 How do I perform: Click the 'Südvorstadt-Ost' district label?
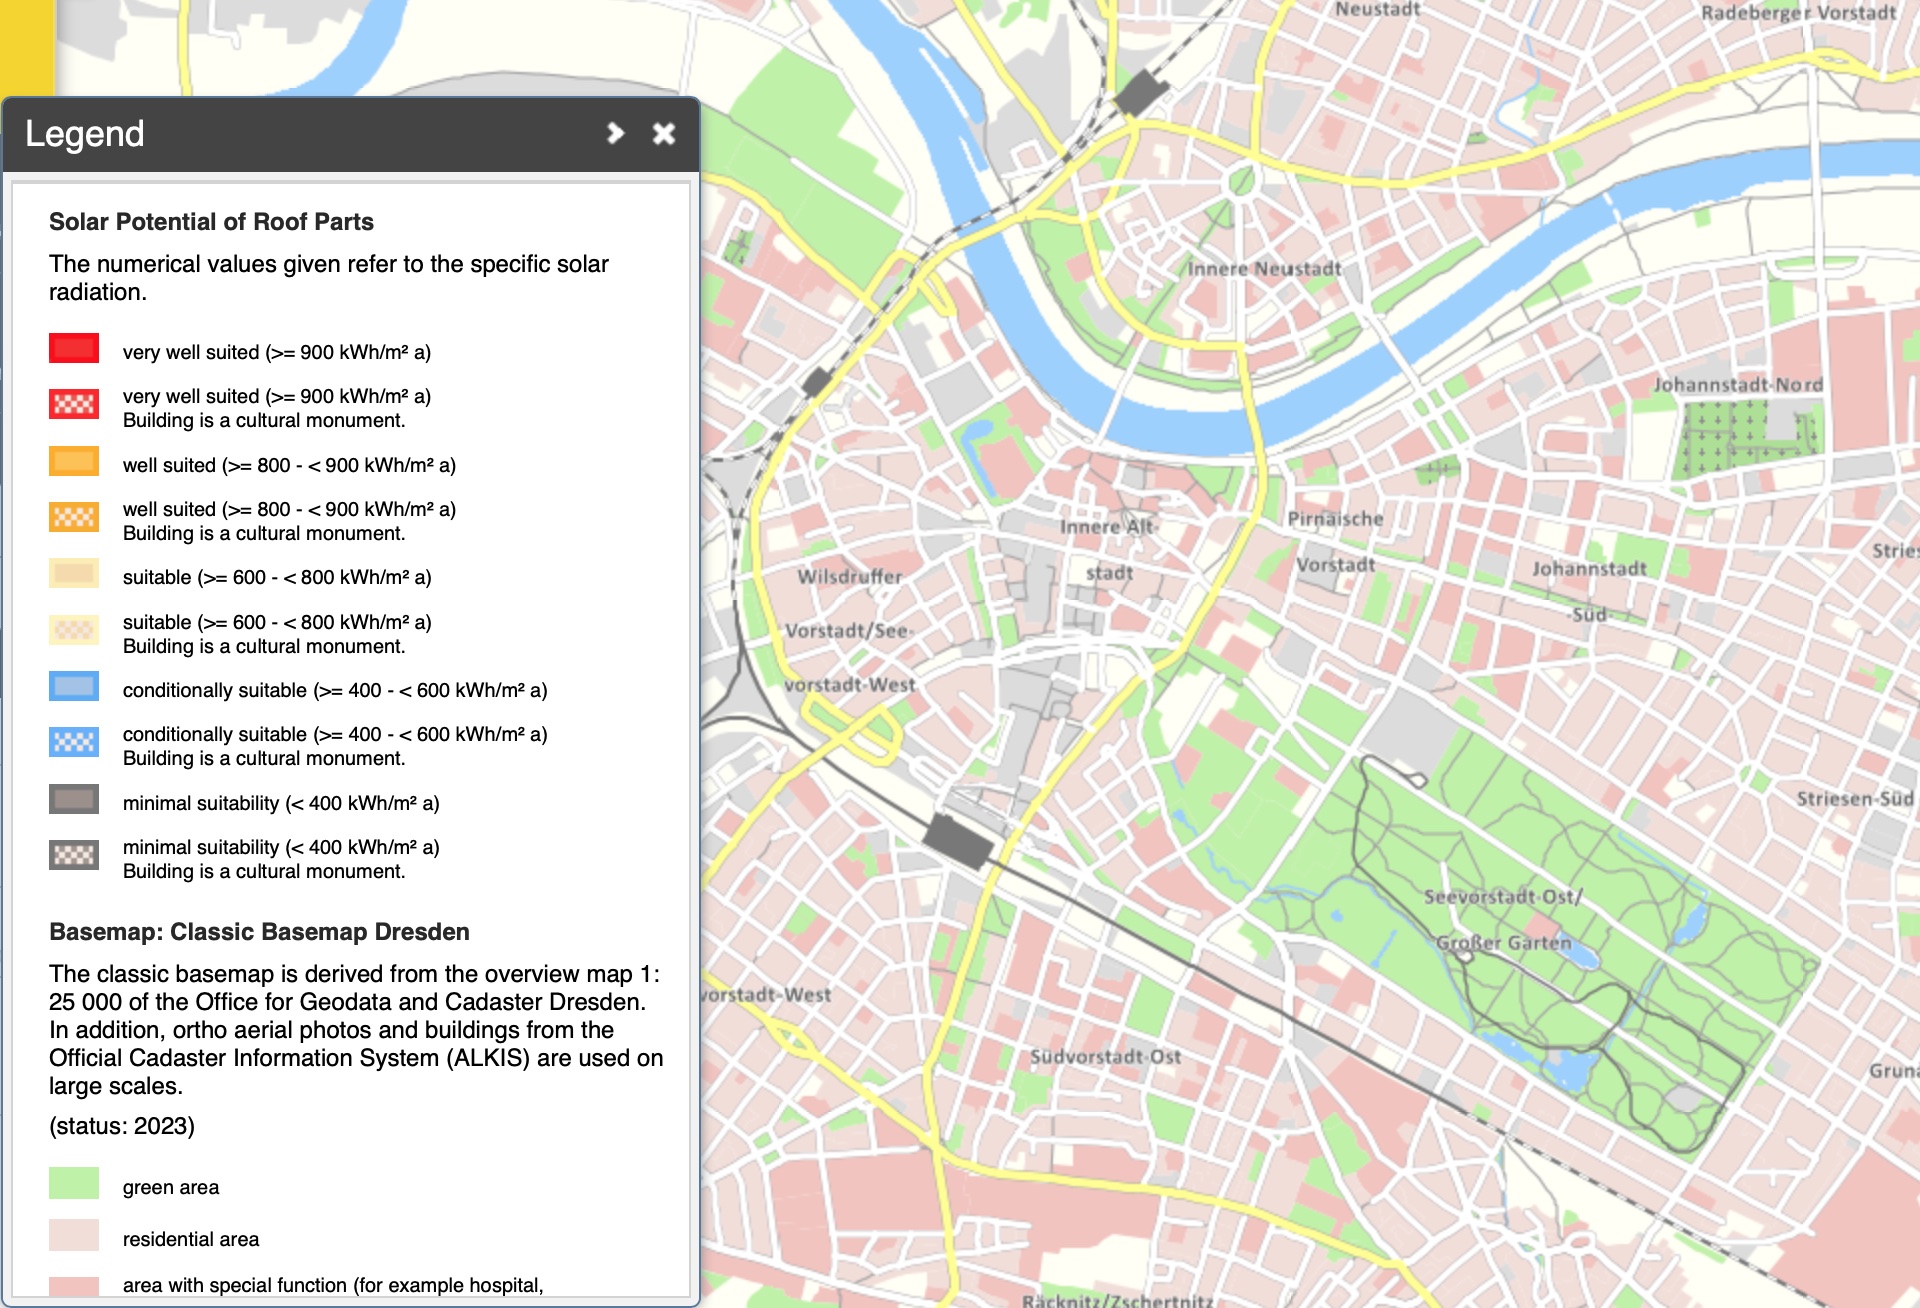[1105, 1057]
